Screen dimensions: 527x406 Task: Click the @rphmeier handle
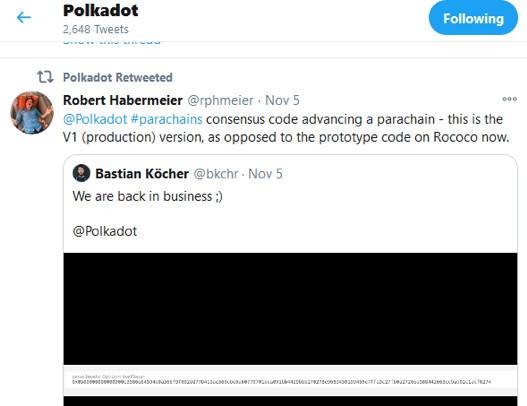point(220,100)
